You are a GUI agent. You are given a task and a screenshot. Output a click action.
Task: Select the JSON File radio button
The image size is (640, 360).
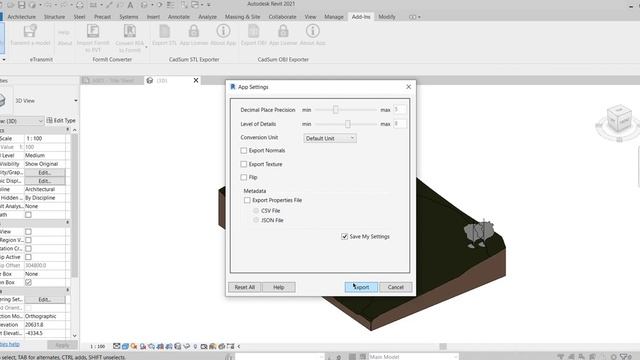click(256, 220)
